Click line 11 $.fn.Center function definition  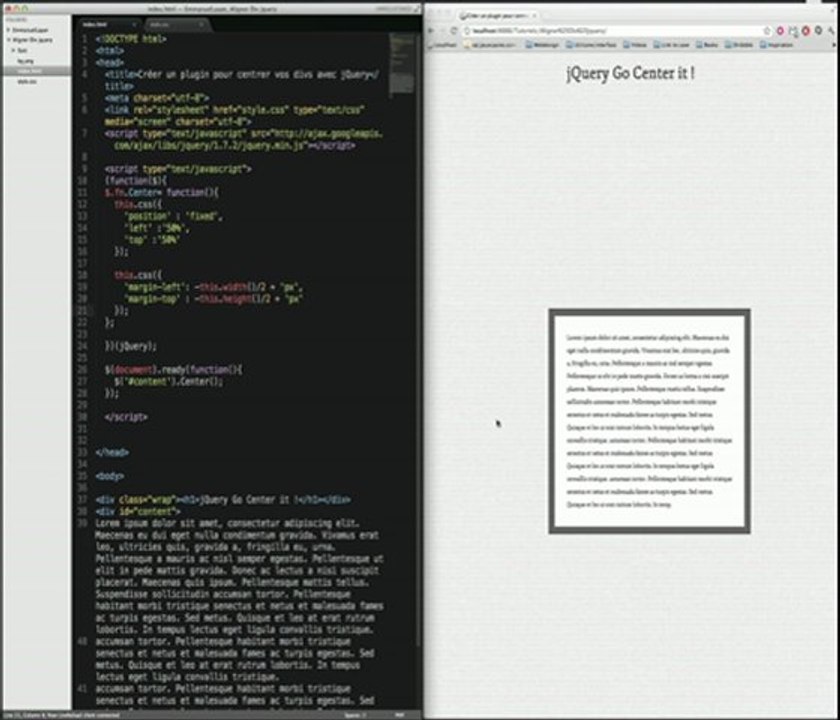click(x=161, y=192)
